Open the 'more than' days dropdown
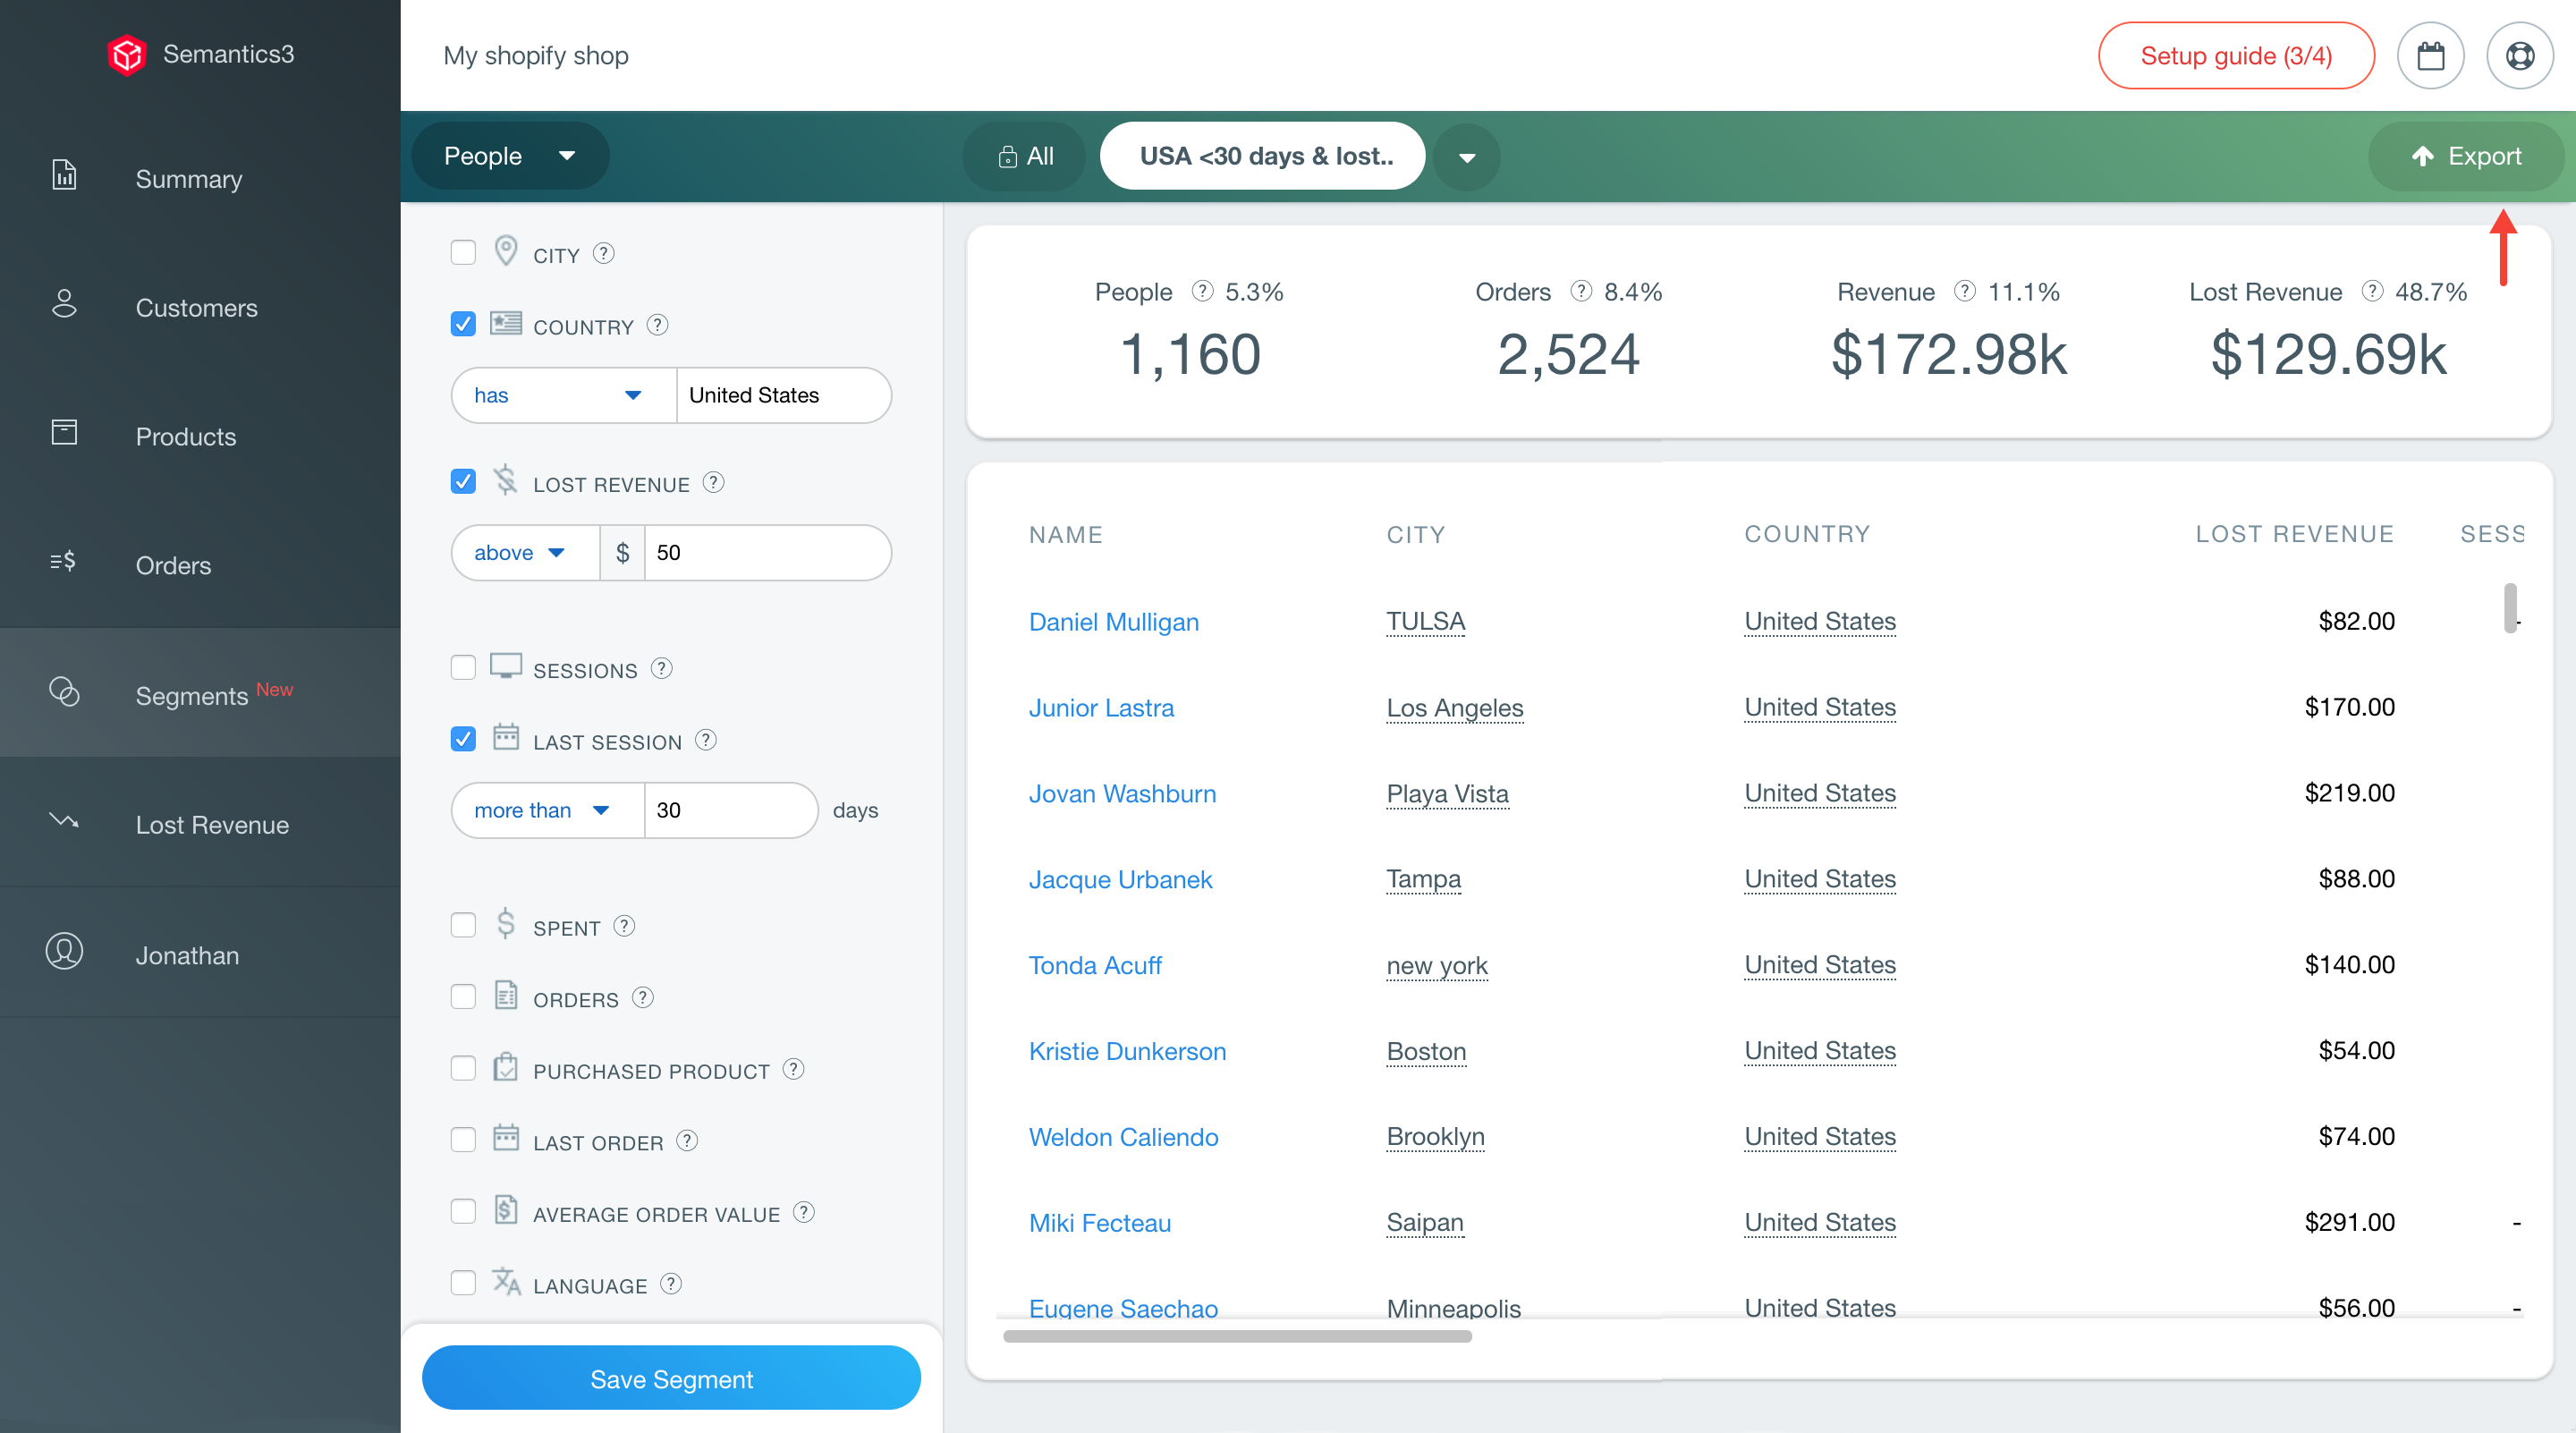The width and height of the screenshot is (2576, 1433). 543,810
